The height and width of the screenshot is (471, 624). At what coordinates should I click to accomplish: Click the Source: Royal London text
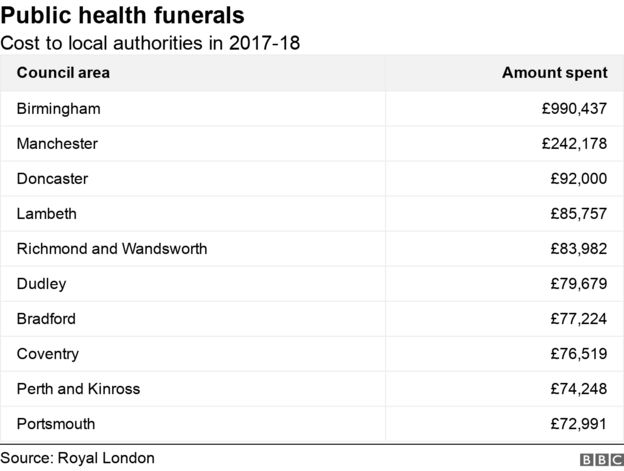(x=78, y=458)
